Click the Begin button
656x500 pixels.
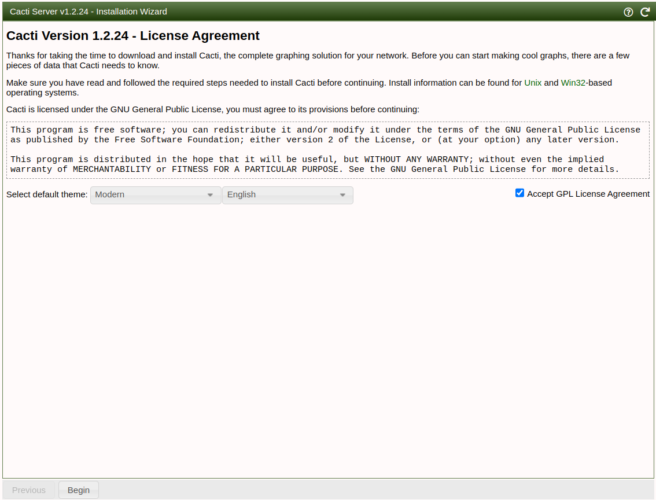pyautogui.click(x=79, y=490)
